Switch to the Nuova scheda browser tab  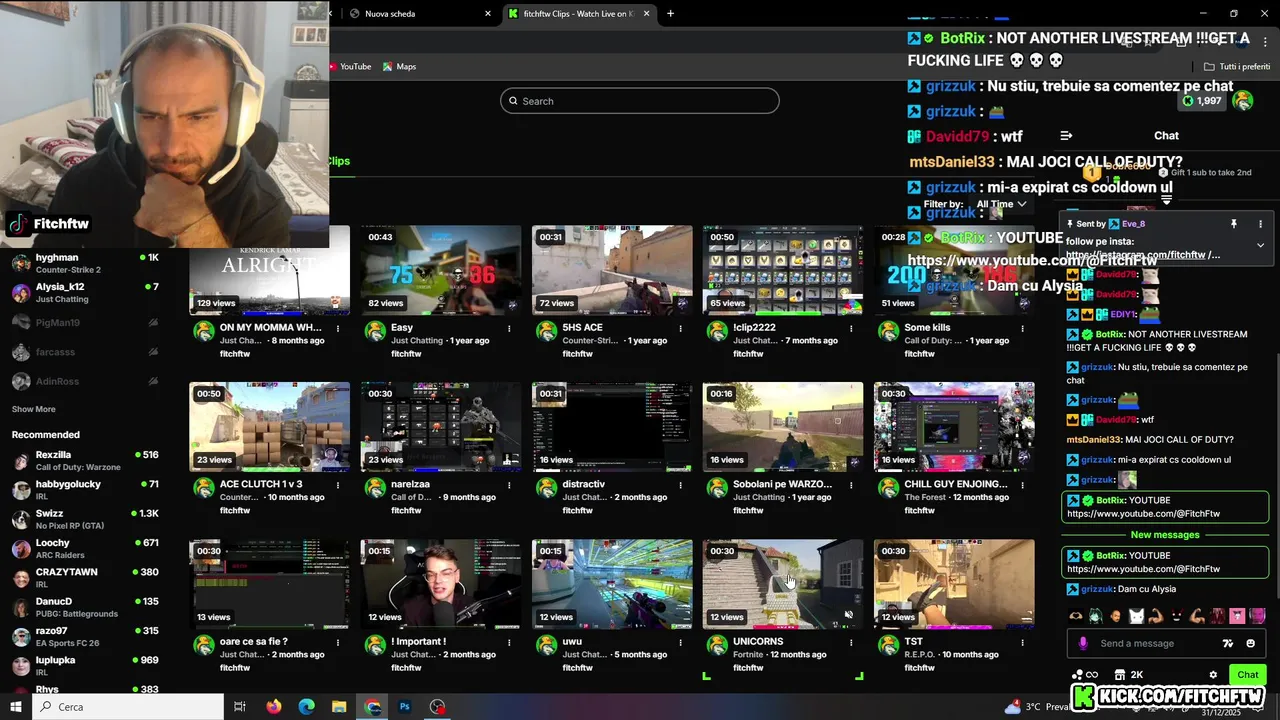point(420,14)
